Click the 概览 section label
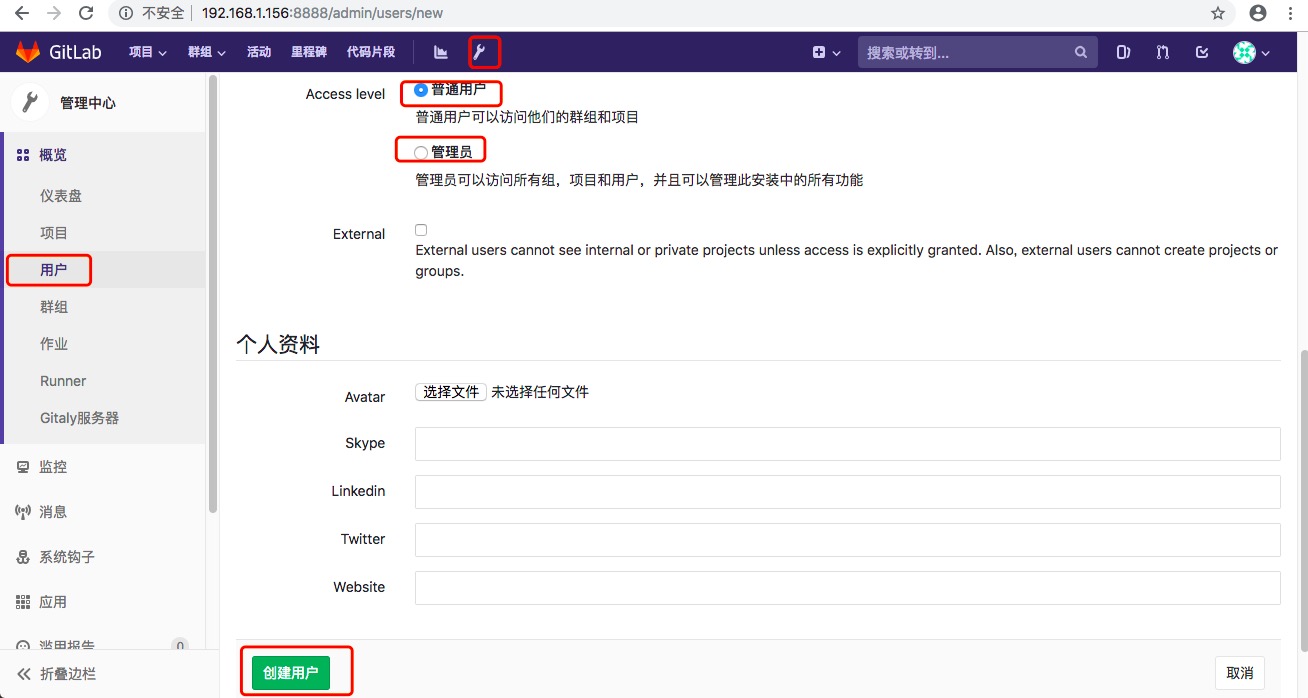 [53, 155]
